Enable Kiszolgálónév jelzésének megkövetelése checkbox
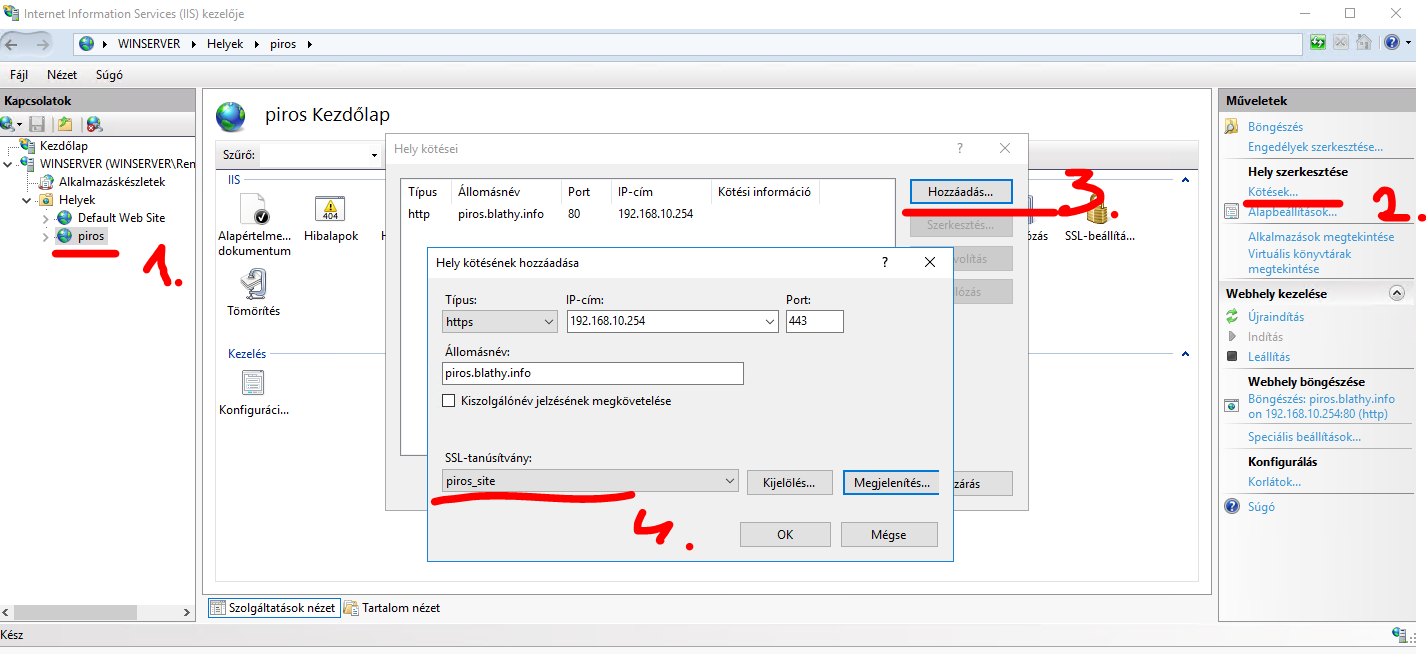The image size is (1426, 654). tap(449, 401)
